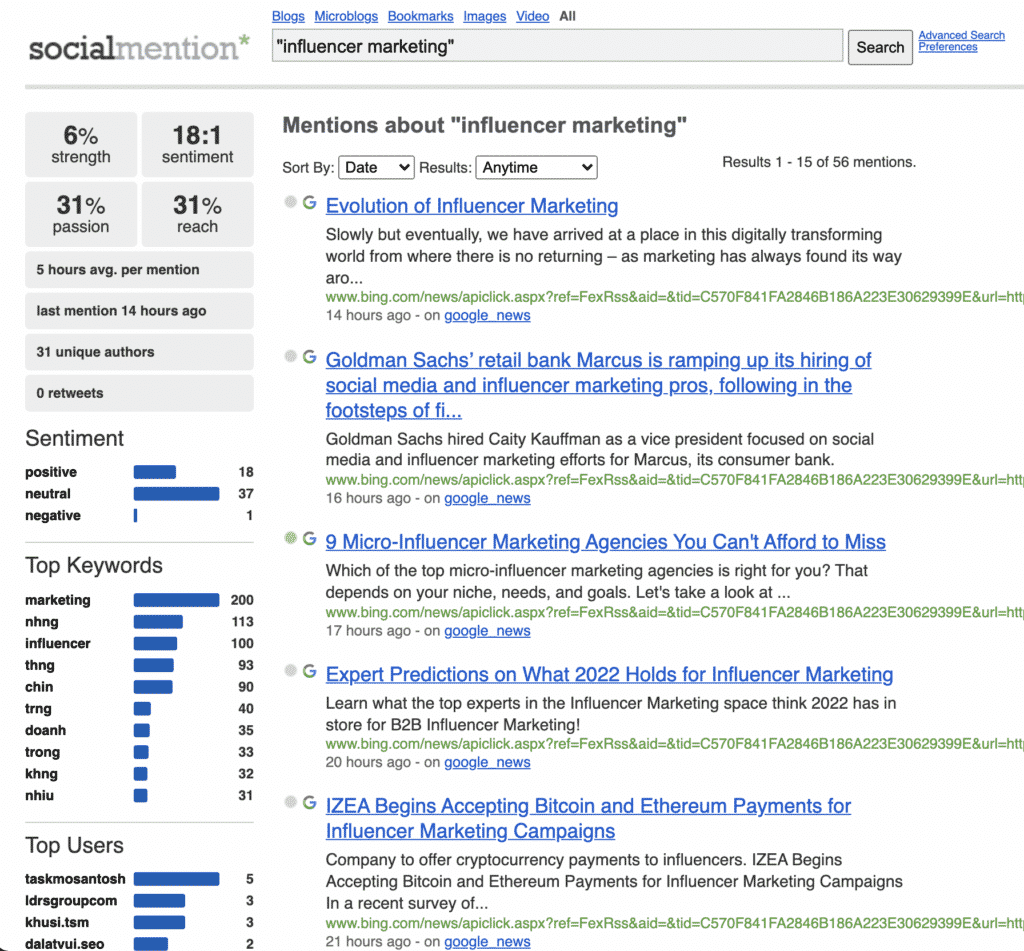
Task: Select the Blogs search filter
Action: [288, 16]
